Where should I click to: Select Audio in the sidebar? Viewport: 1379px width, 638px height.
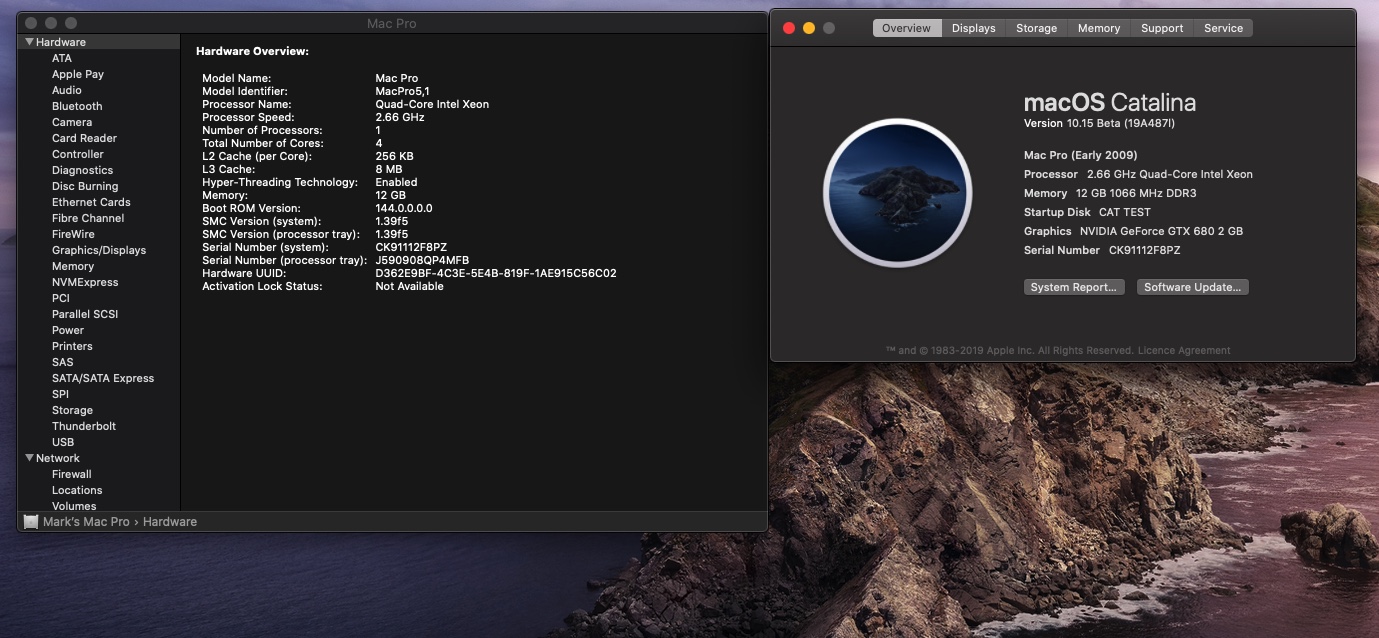[67, 90]
